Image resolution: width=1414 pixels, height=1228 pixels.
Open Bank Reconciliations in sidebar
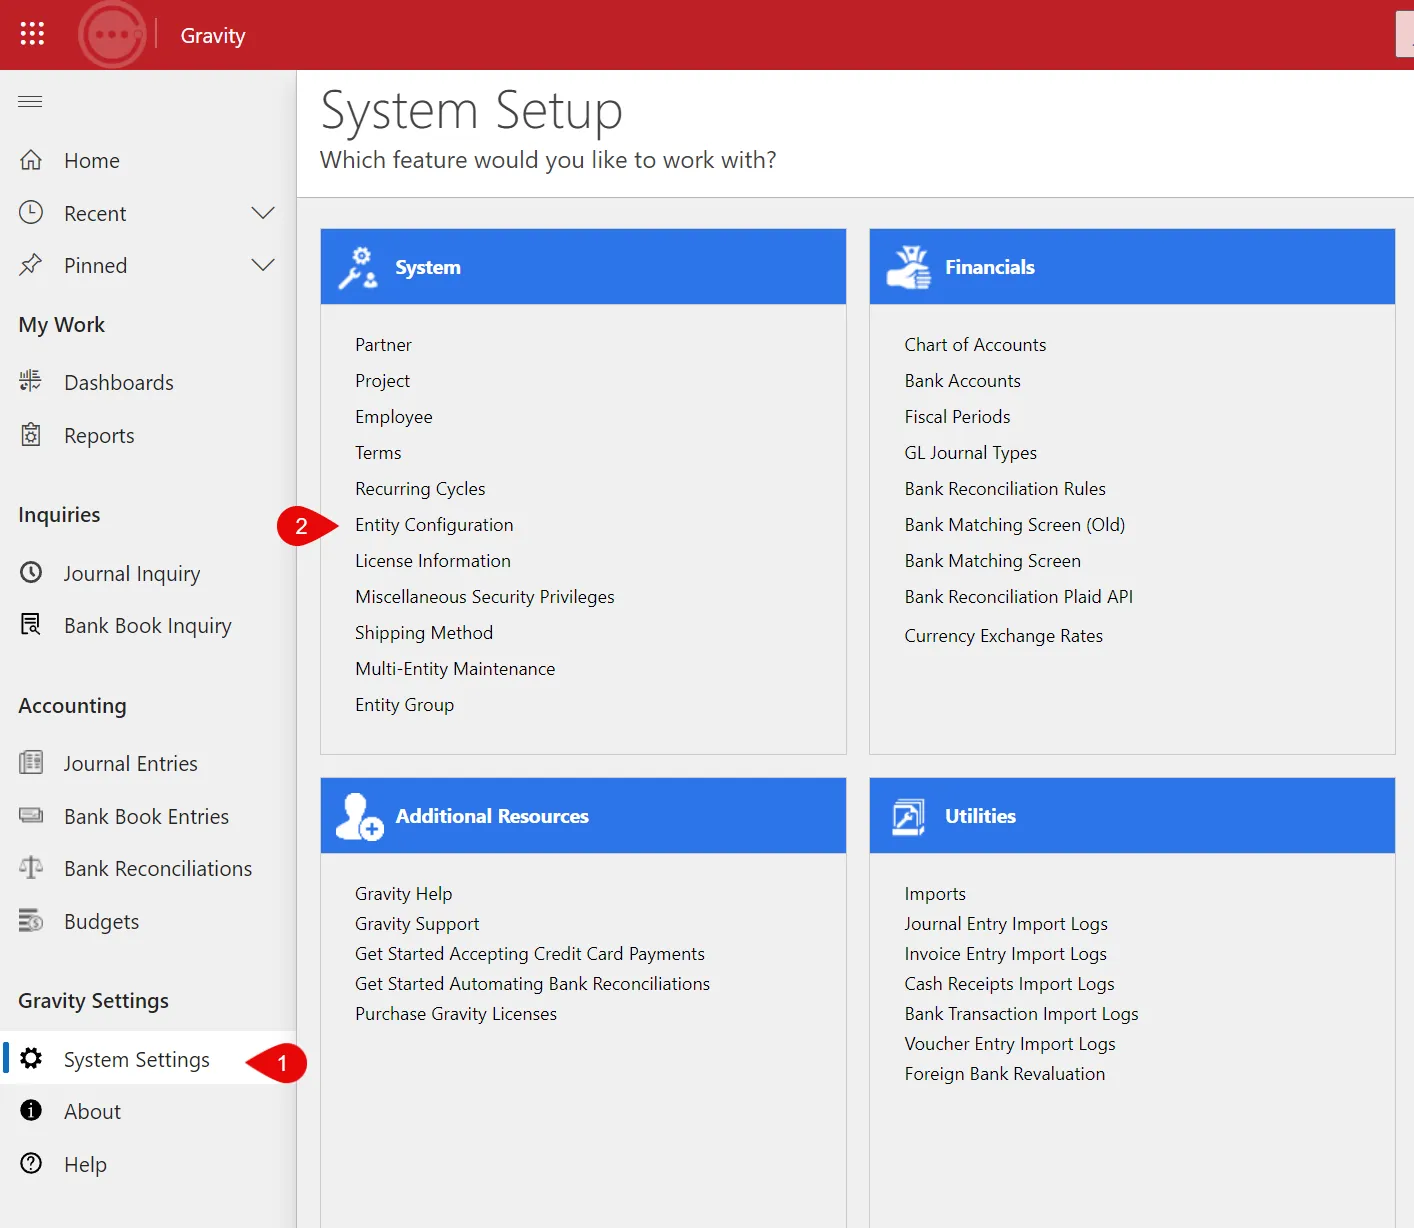pos(158,868)
